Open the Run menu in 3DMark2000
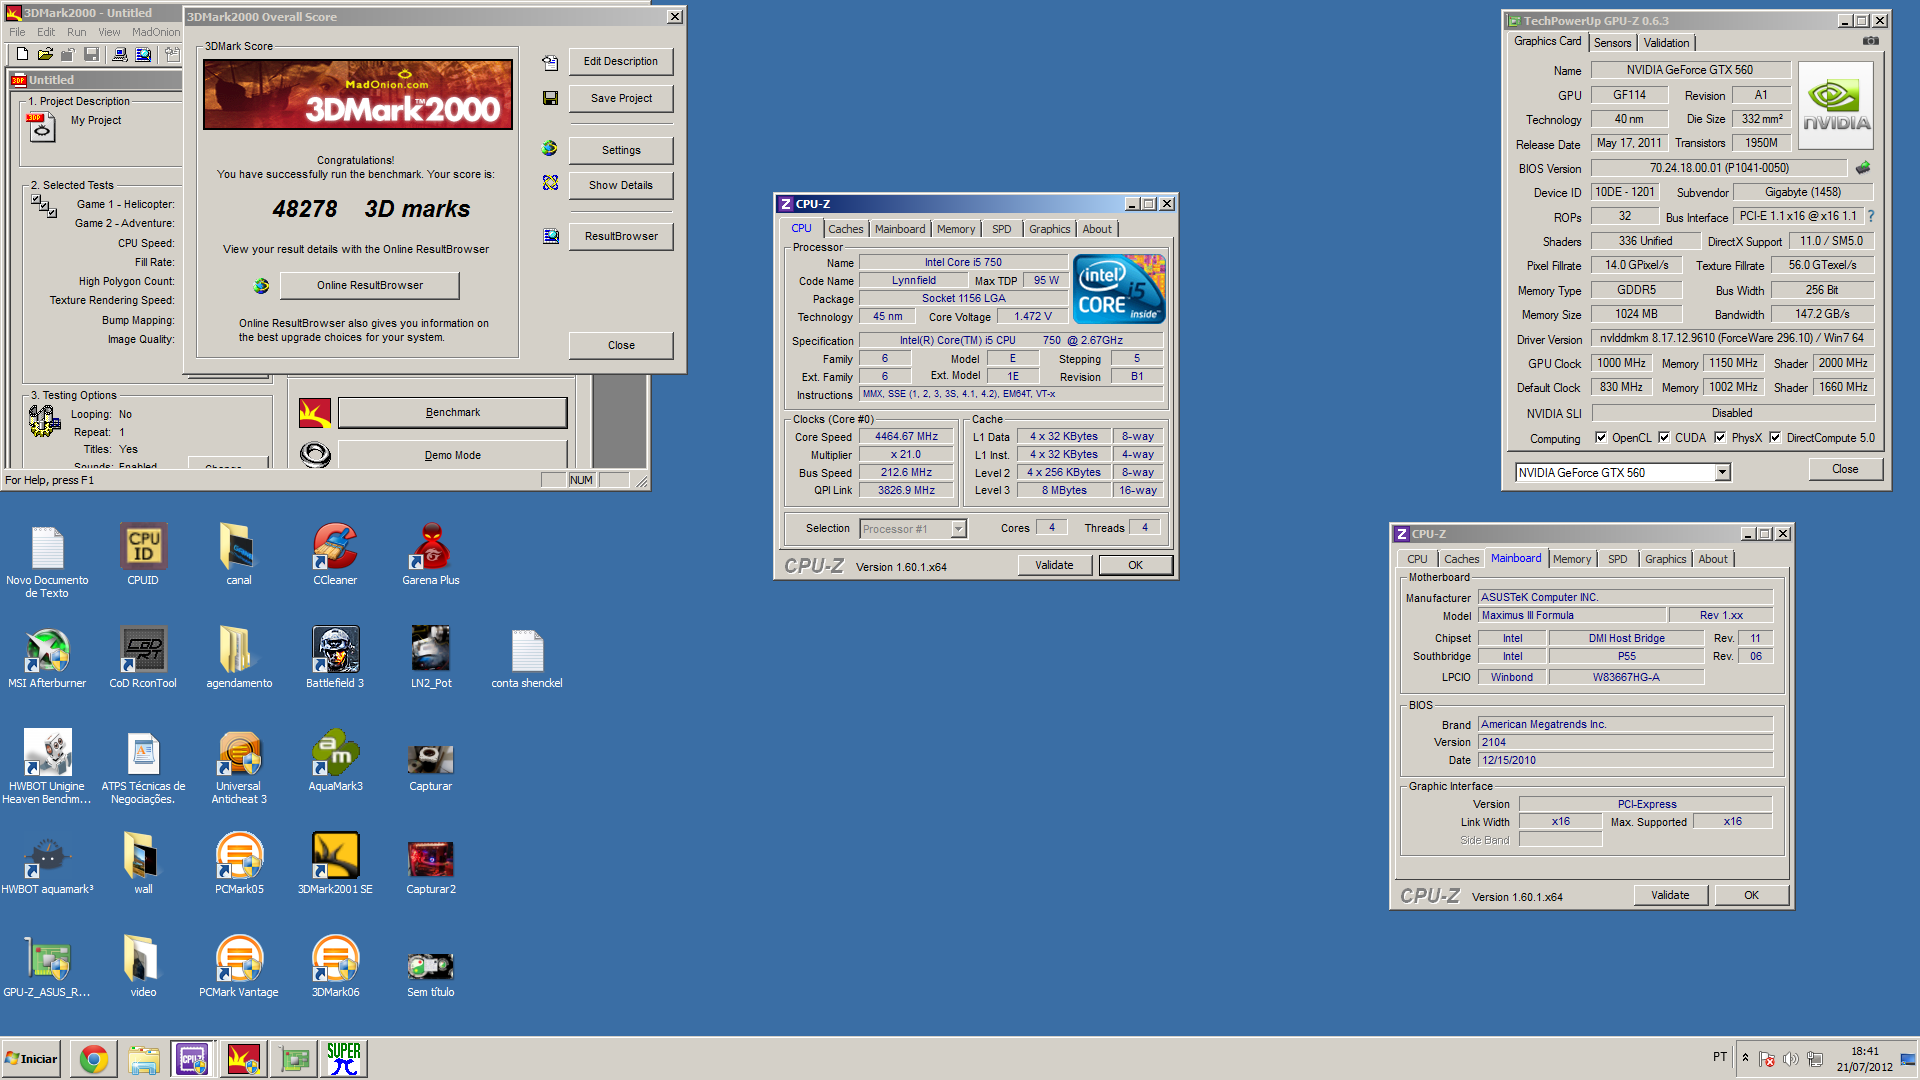The image size is (1920, 1080). pos(77,32)
